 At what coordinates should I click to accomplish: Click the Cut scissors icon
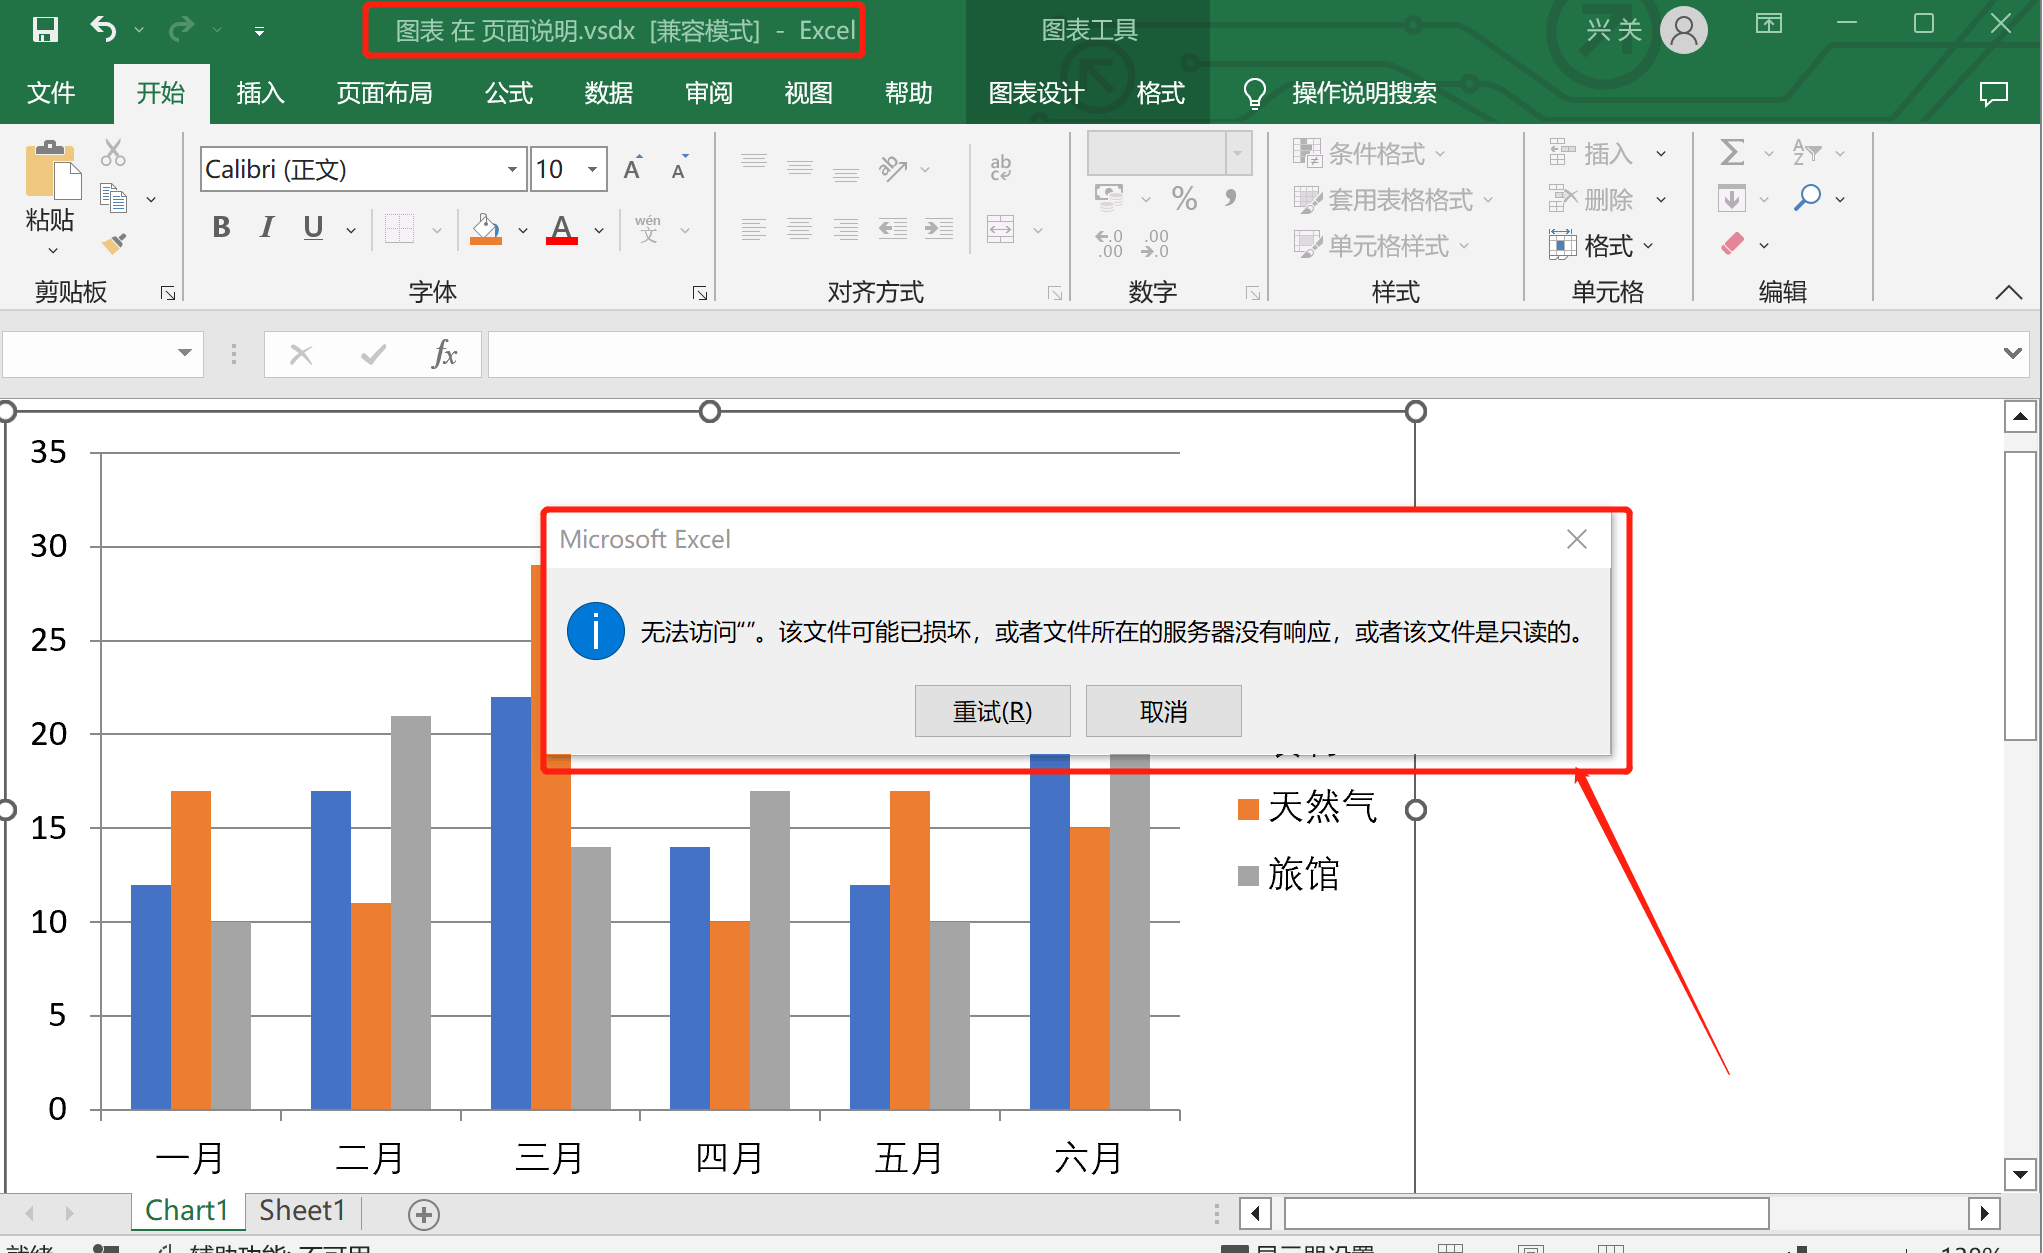(x=113, y=153)
